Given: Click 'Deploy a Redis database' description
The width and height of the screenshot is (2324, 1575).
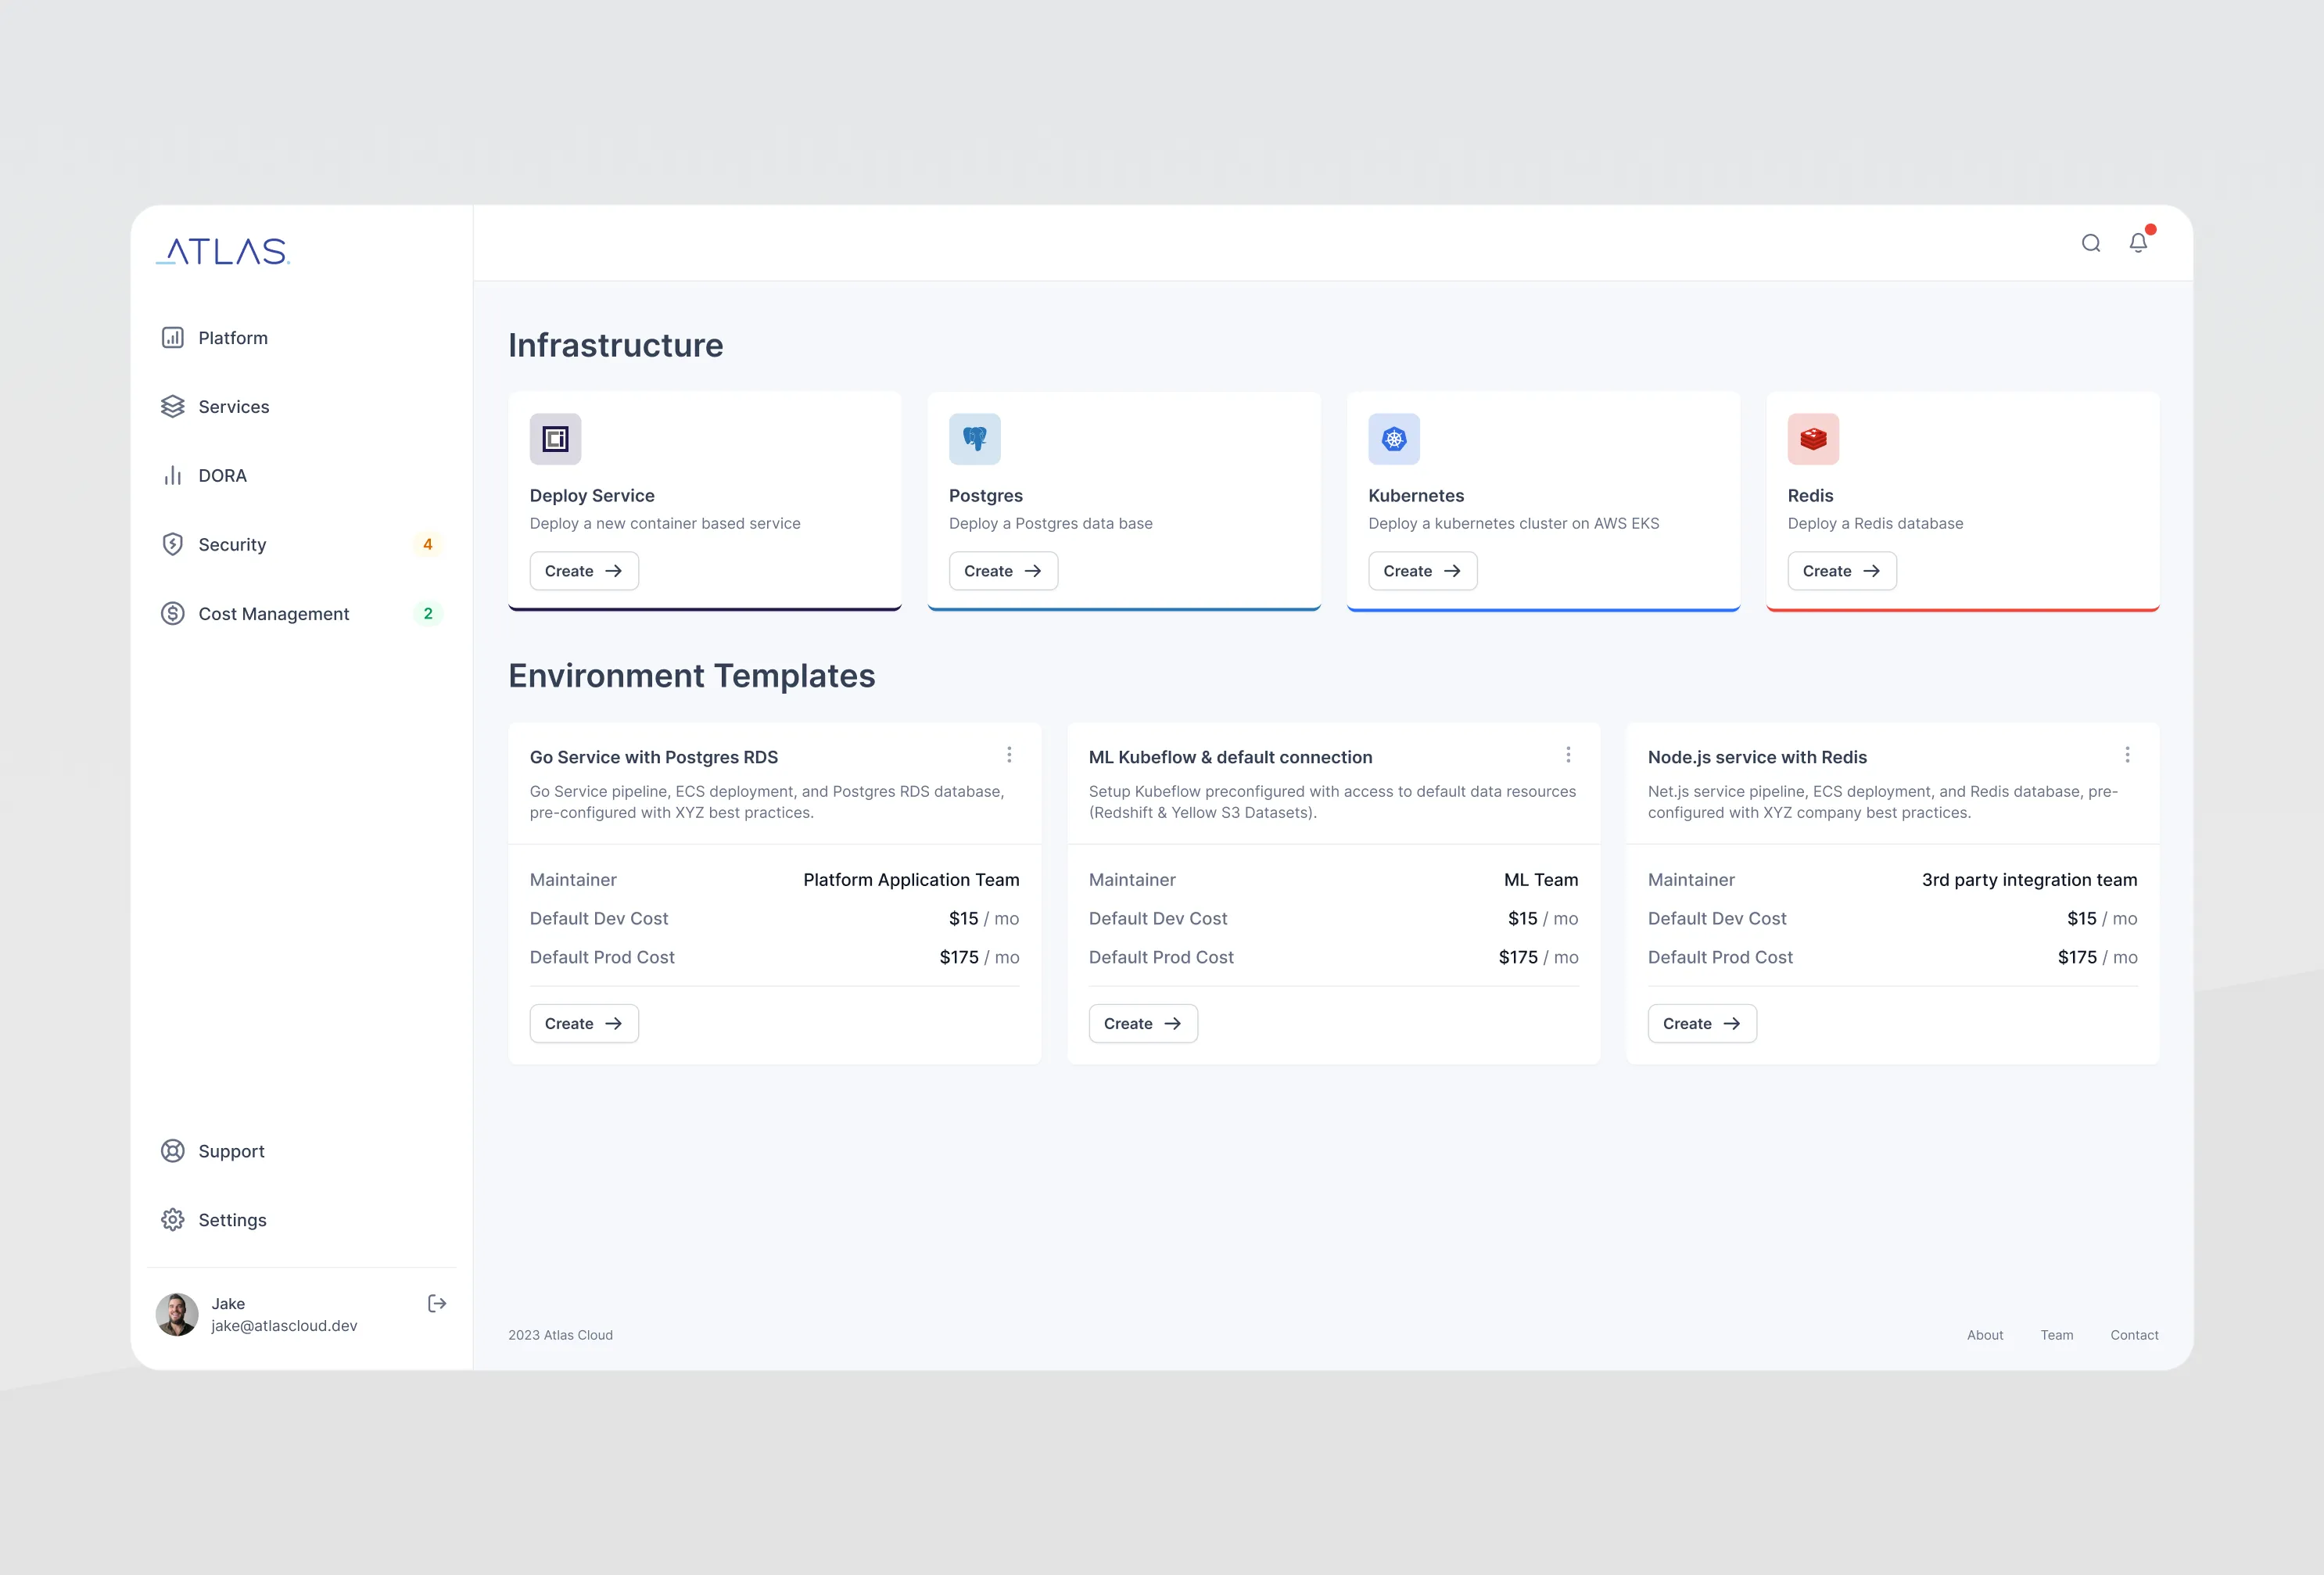Looking at the screenshot, I should pyautogui.click(x=1875, y=524).
